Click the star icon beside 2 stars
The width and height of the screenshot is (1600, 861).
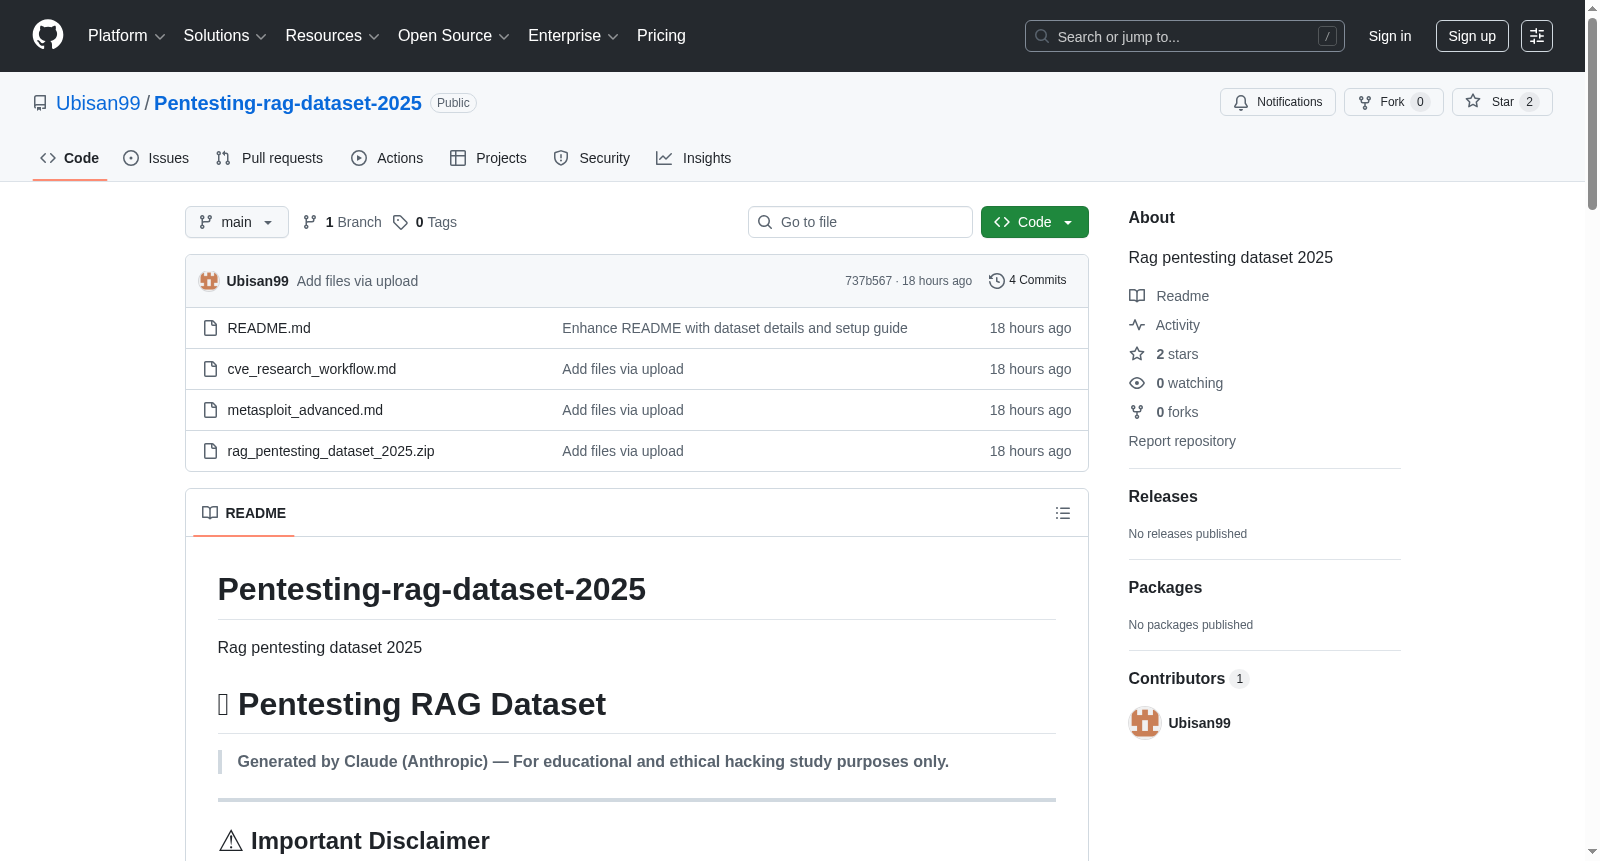(x=1137, y=354)
